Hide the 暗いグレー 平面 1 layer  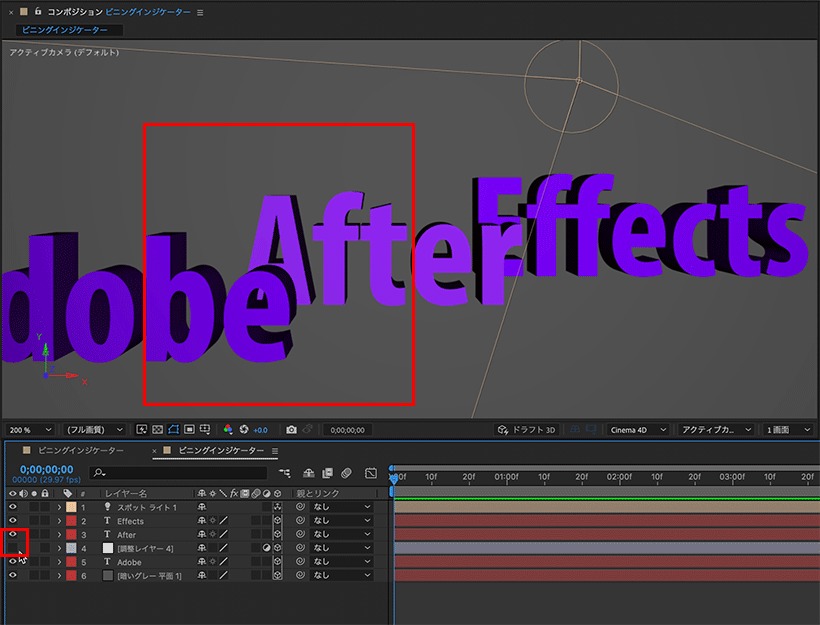13,575
